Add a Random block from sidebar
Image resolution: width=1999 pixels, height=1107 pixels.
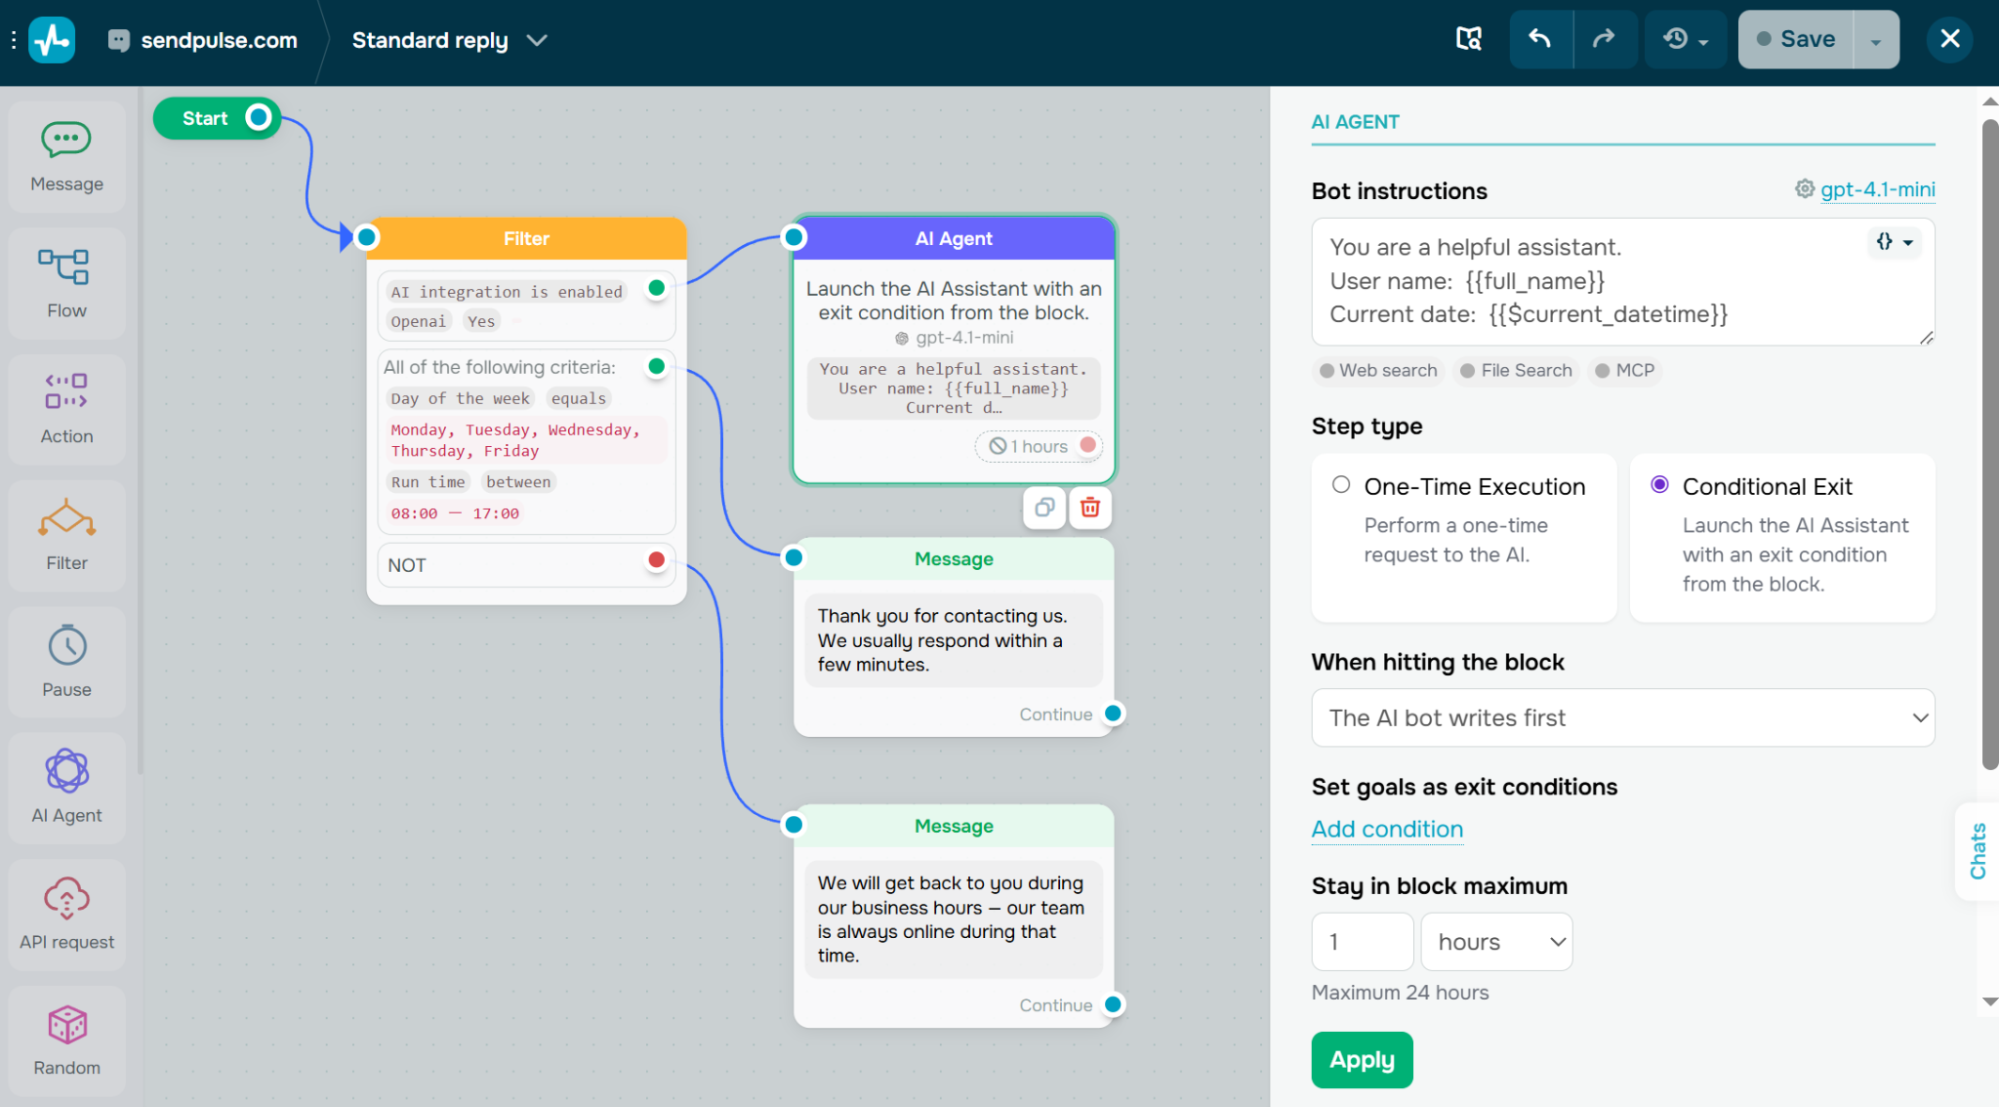(67, 1041)
